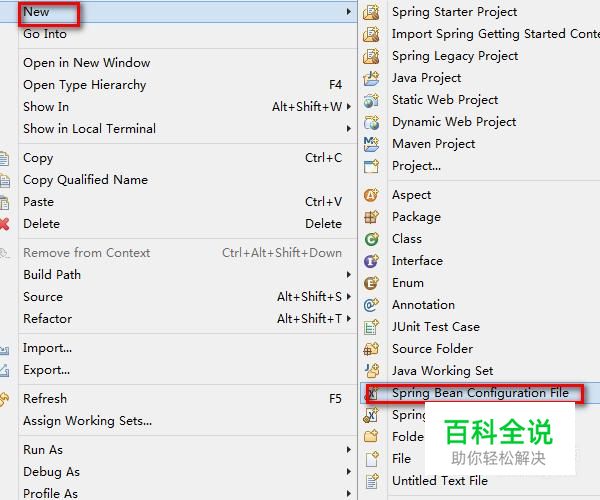This screenshot has width=600, height=500.
Task: Click the Spring Starter Project icon
Action: pyautogui.click(x=371, y=12)
